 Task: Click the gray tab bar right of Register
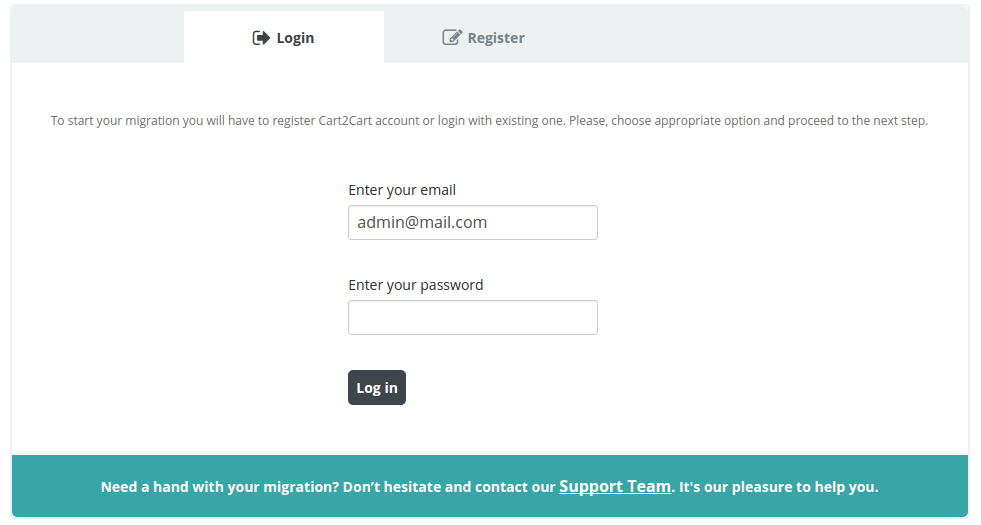coord(760,38)
